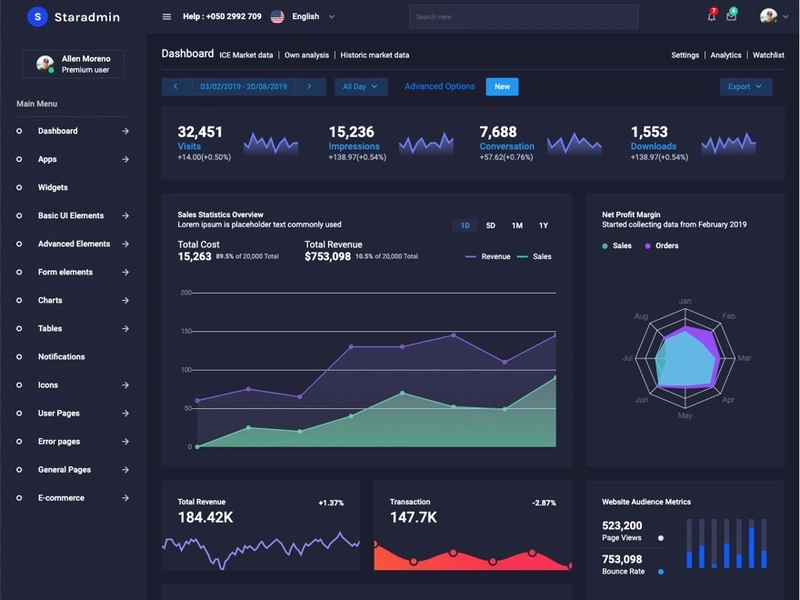
Task: Click the Search Here input field
Action: [523, 17]
